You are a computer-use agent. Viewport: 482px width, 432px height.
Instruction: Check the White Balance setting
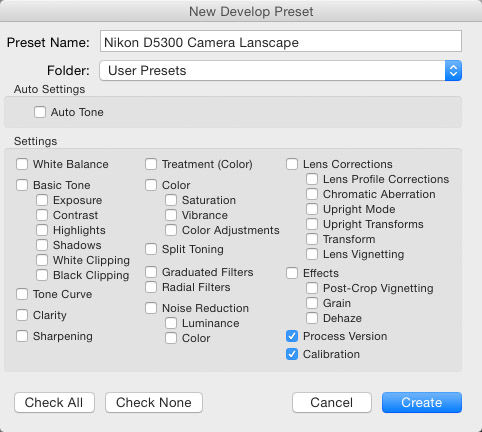pos(22,164)
